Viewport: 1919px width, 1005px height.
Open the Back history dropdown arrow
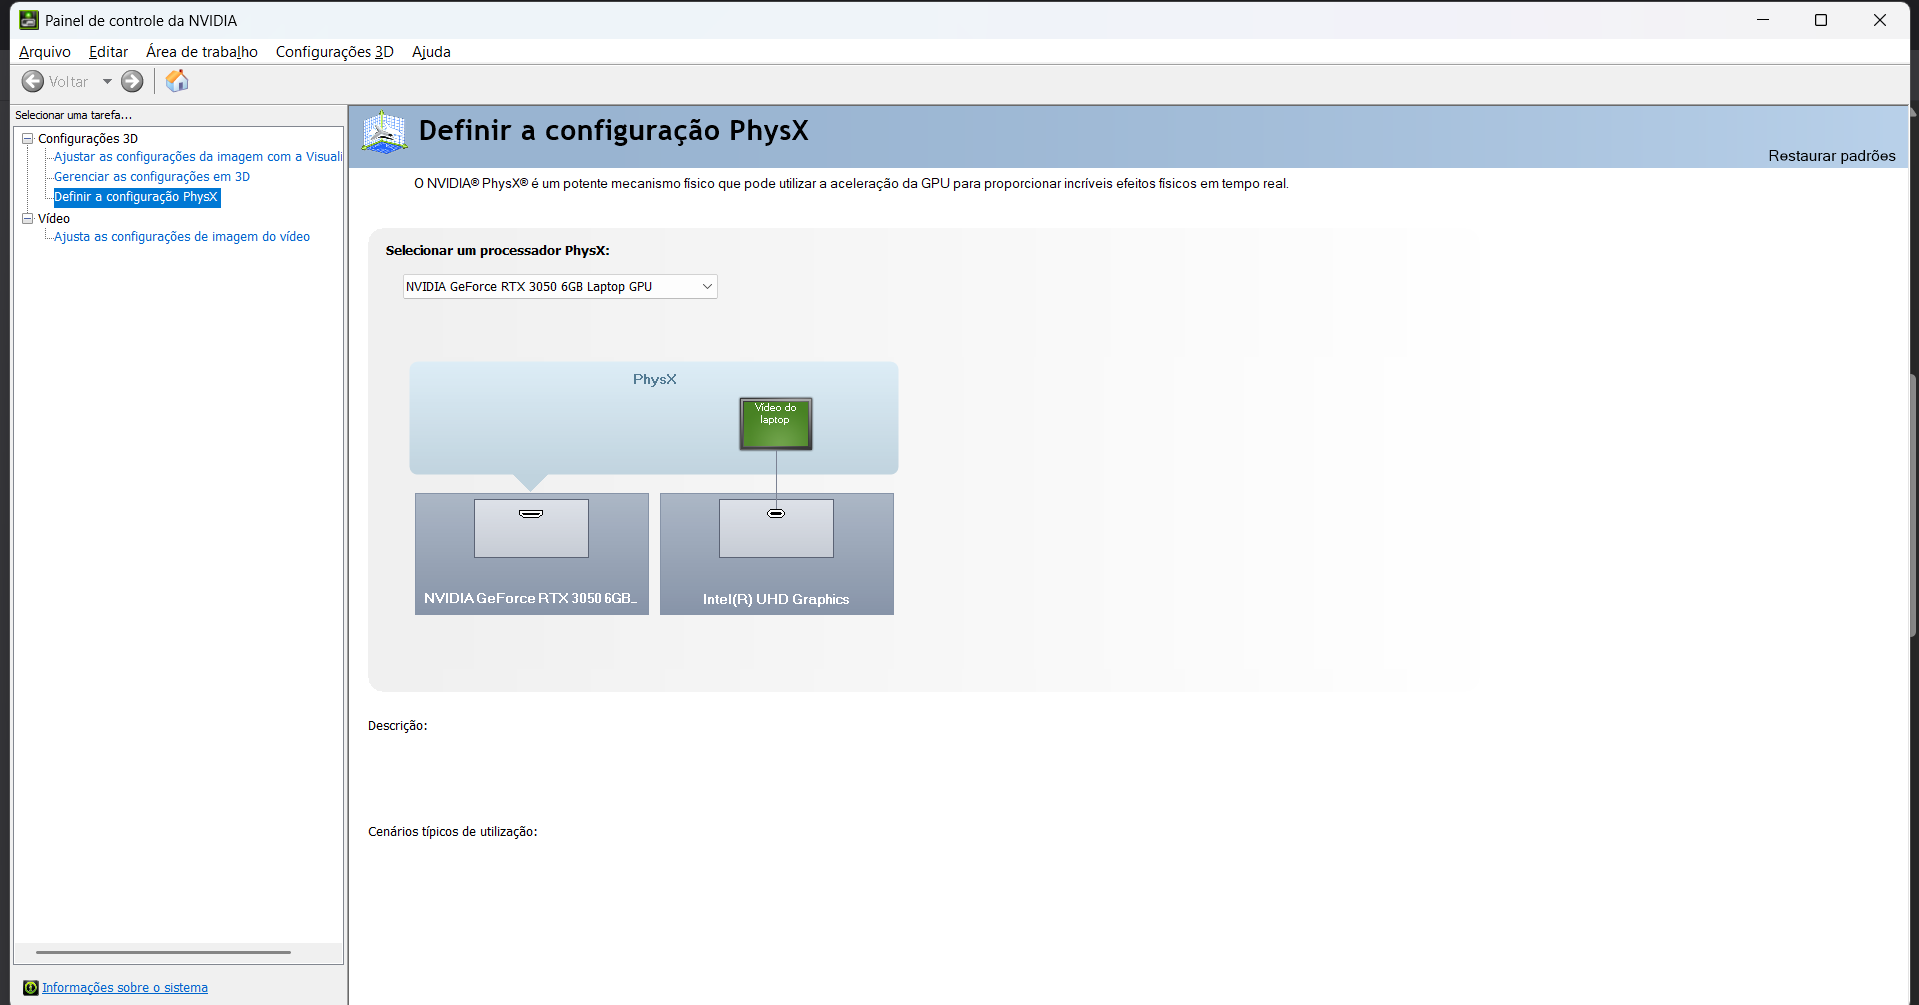(107, 82)
